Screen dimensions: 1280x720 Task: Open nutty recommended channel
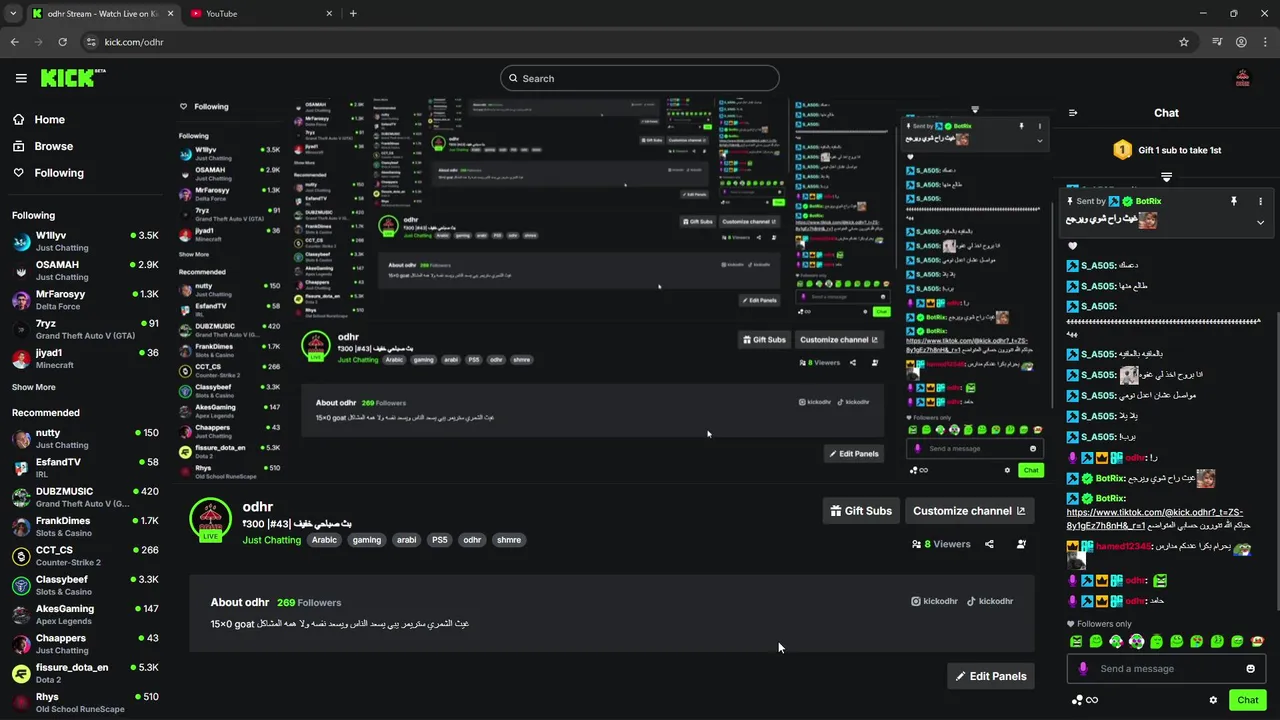tap(85, 438)
